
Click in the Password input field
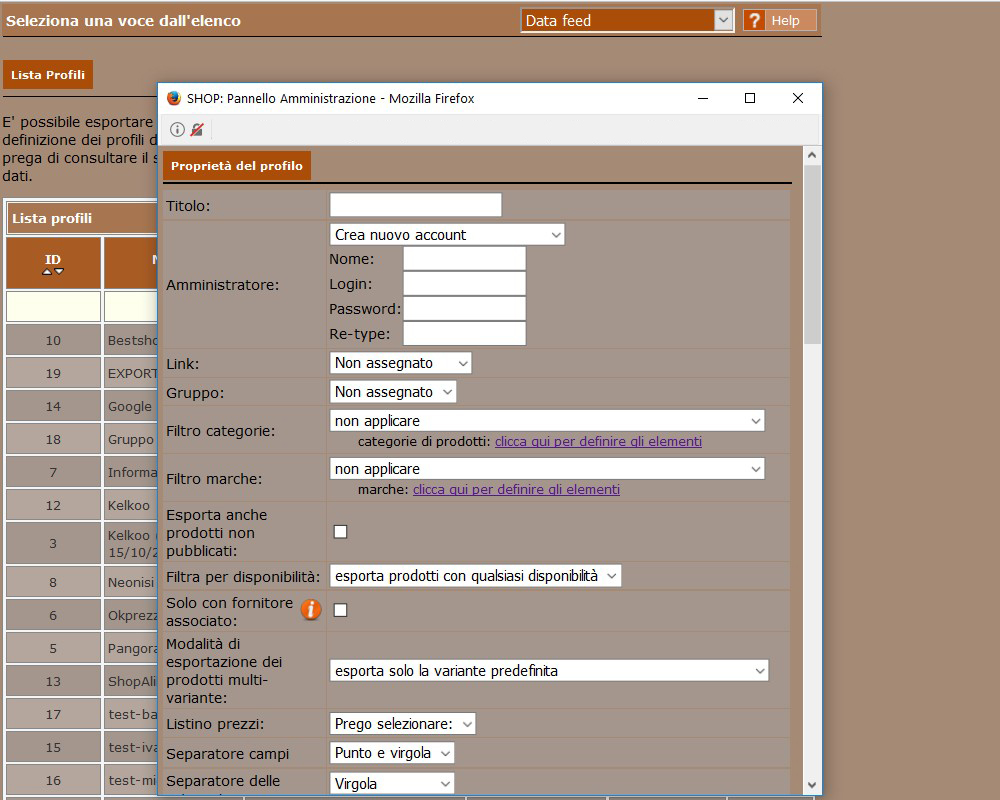tap(464, 308)
